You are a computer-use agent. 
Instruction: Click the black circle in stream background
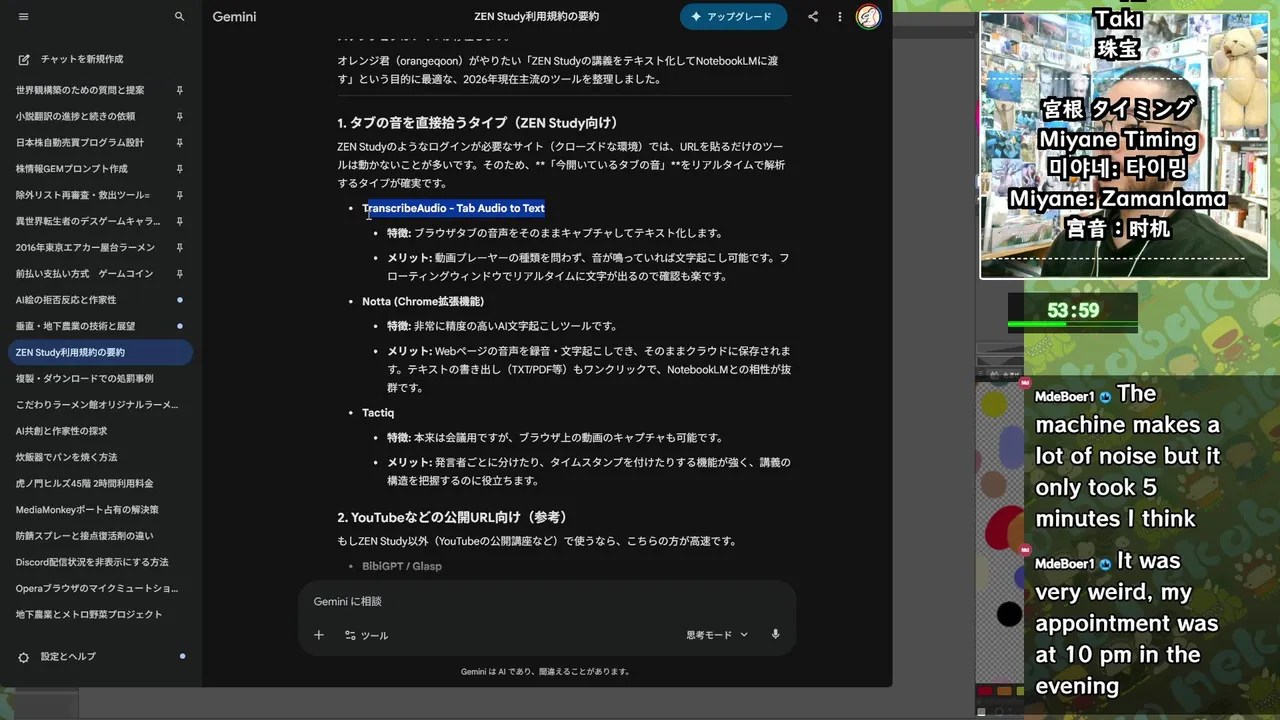(1009, 614)
